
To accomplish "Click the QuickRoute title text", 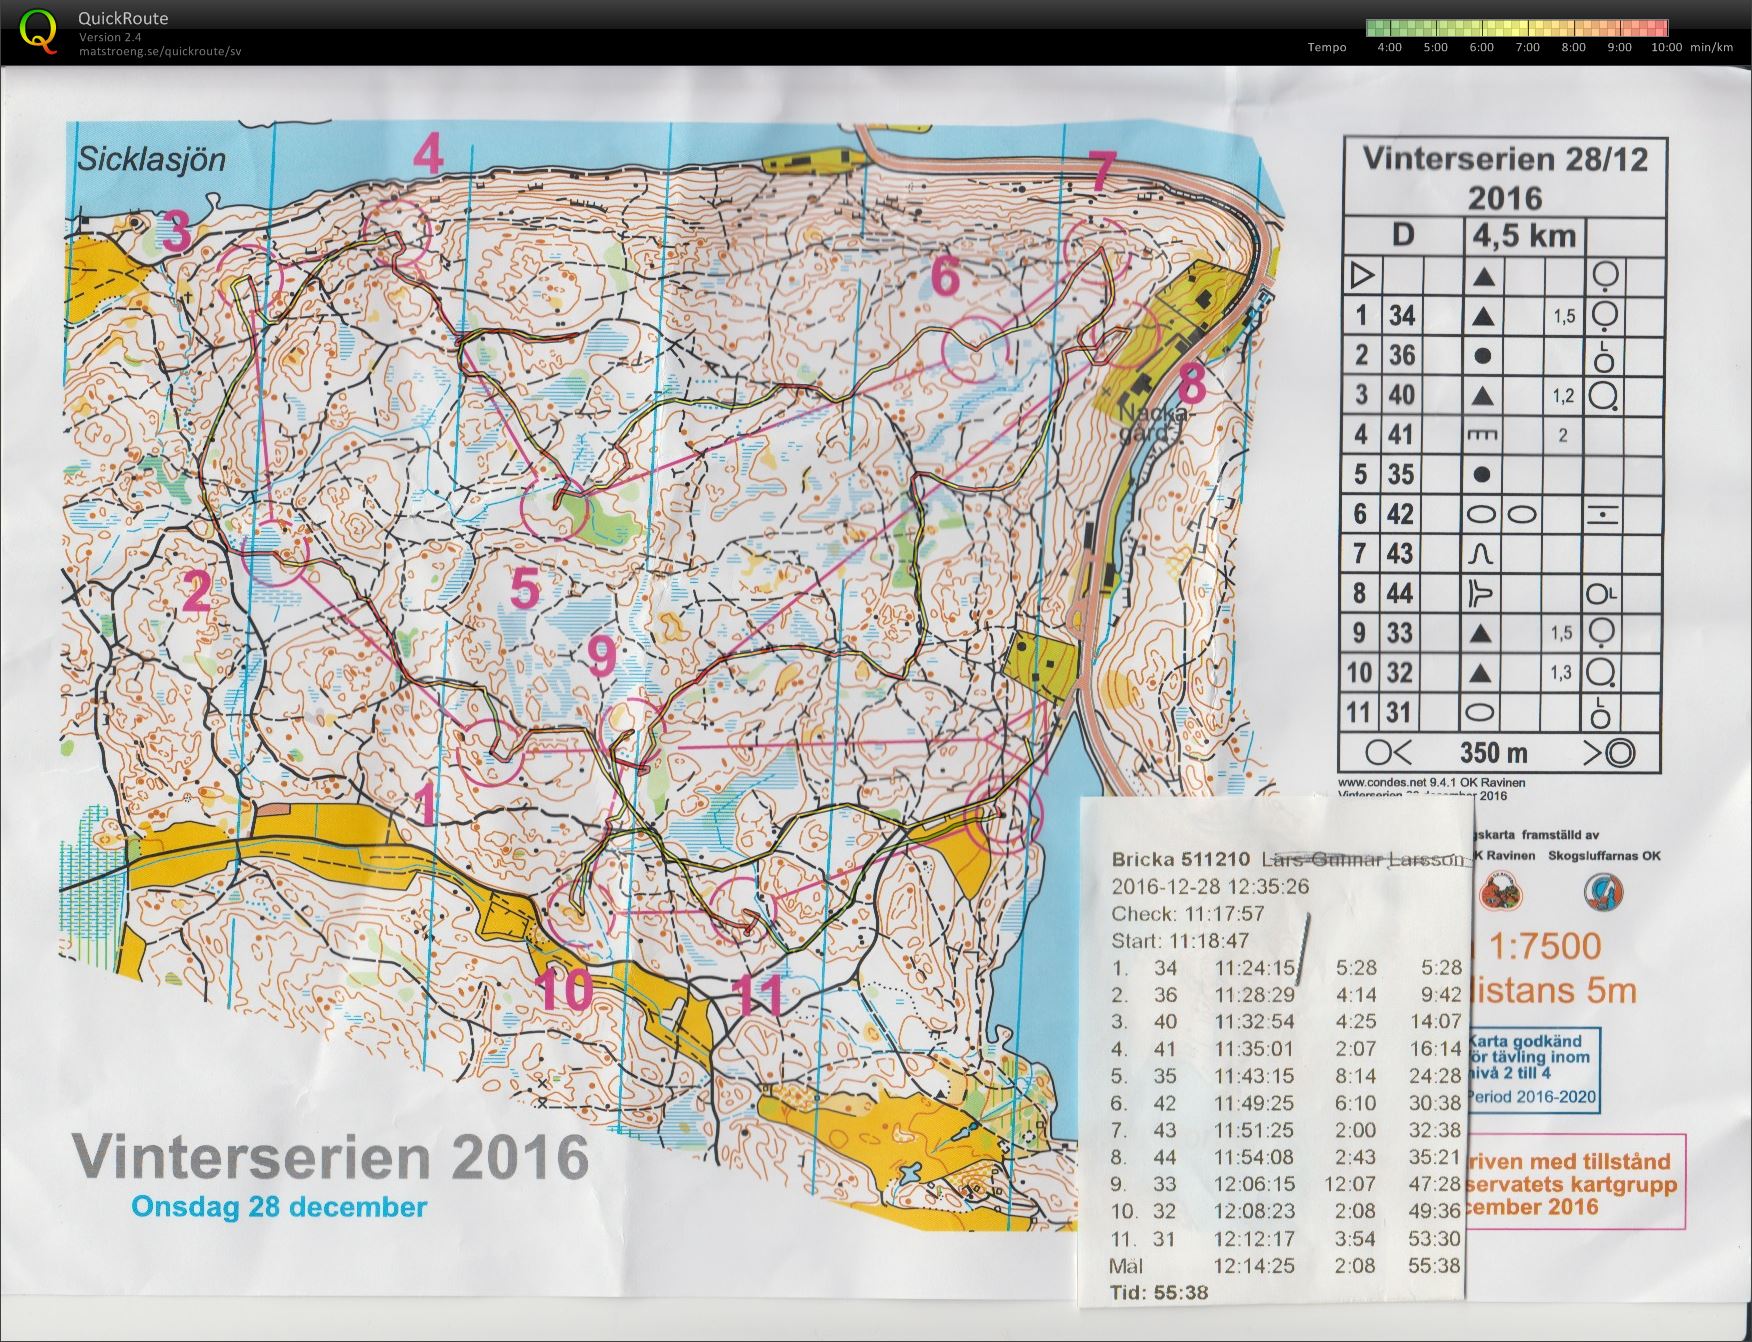I will pos(123,18).
